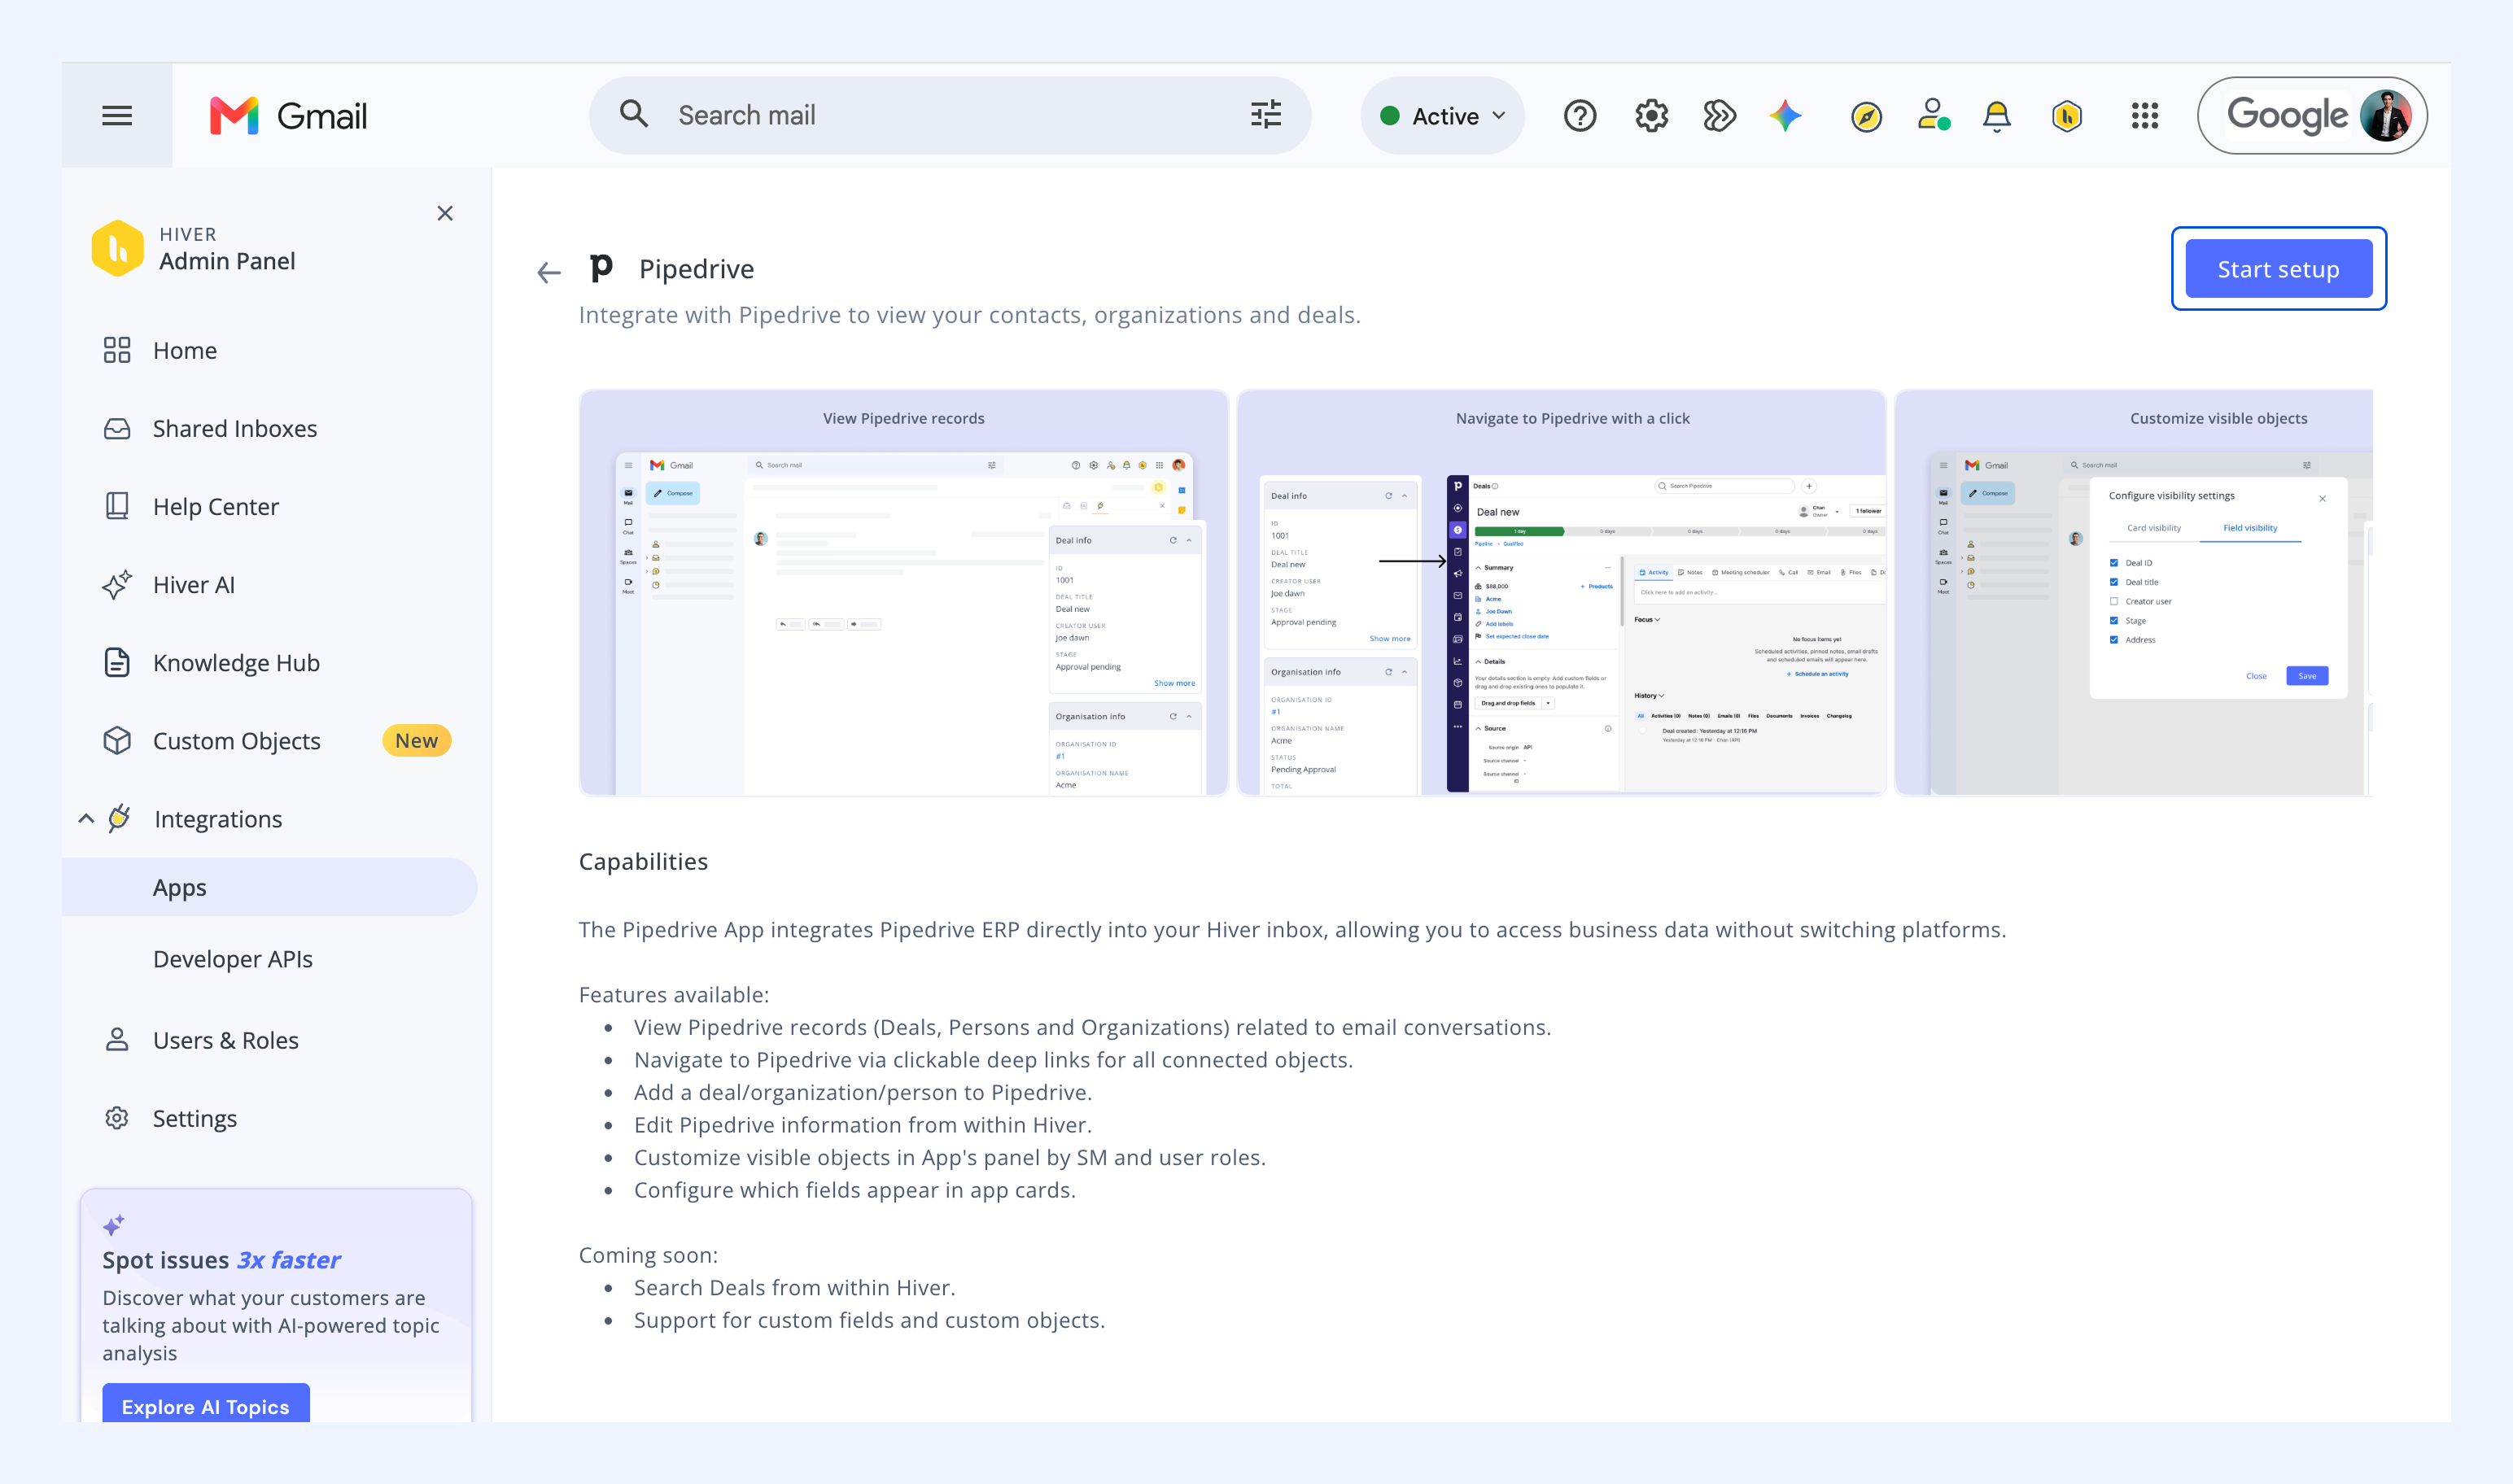2513x1484 pixels.
Task: Click the yellow compass icon
Action: point(1866,117)
